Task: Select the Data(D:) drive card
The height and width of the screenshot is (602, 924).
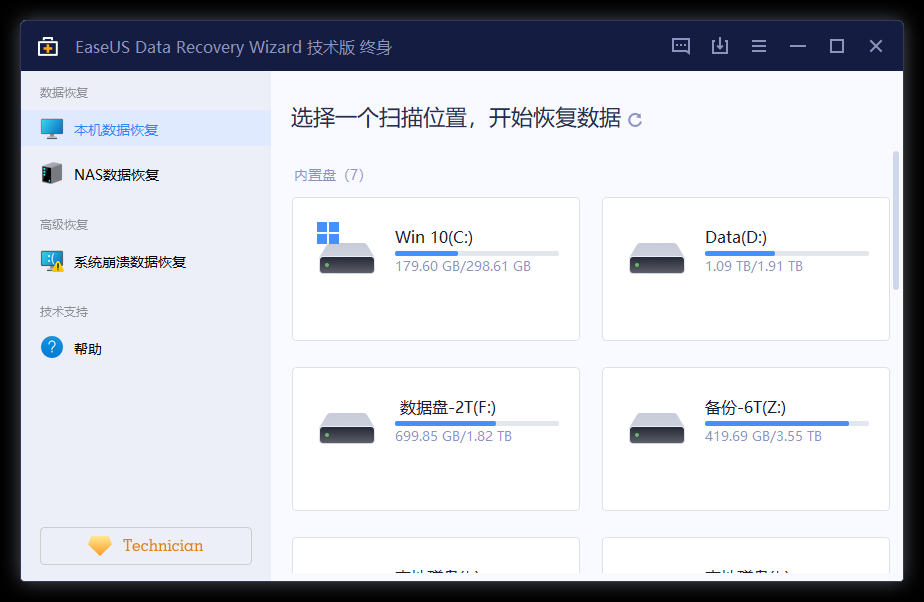Action: pos(745,269)
